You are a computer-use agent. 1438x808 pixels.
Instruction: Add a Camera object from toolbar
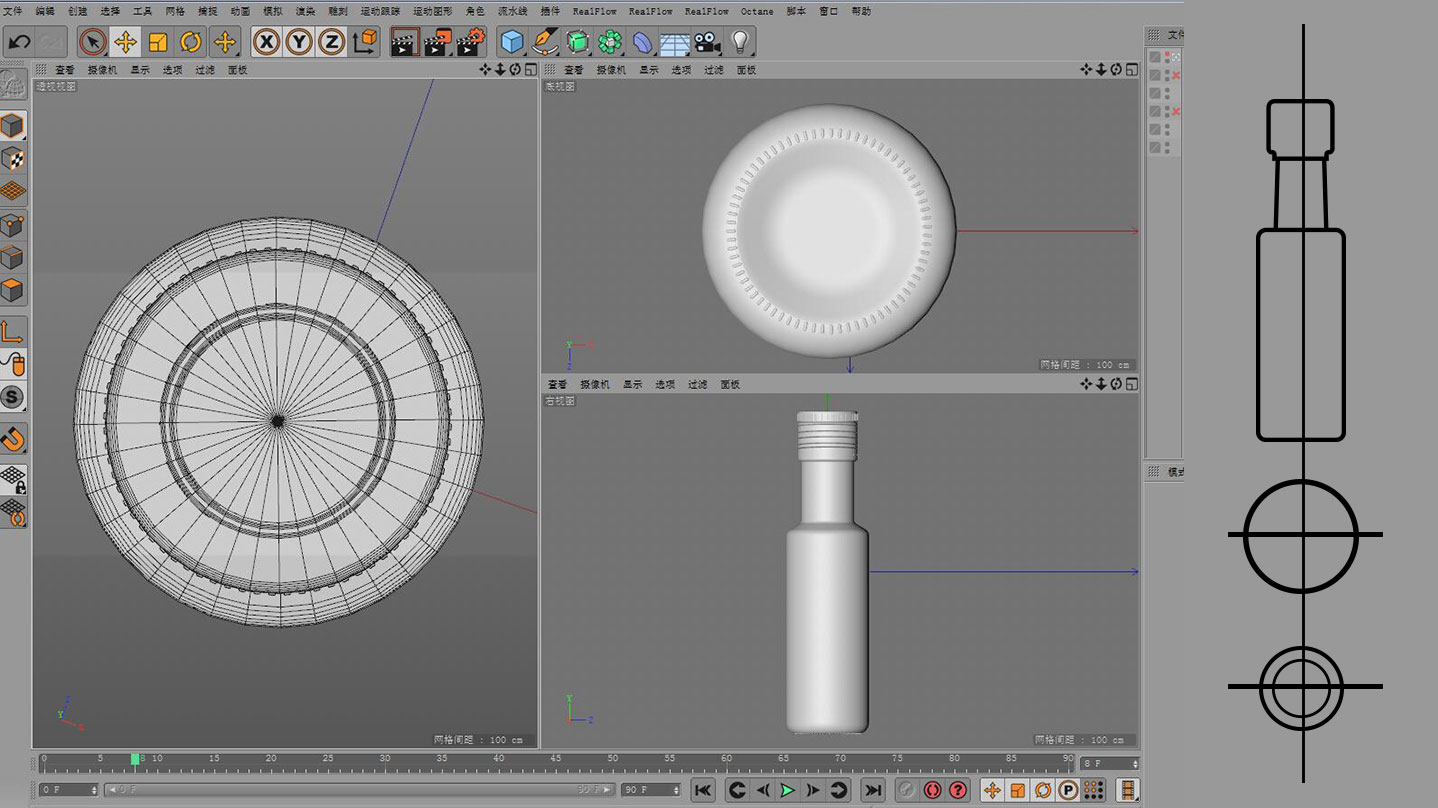coord(707,42)
